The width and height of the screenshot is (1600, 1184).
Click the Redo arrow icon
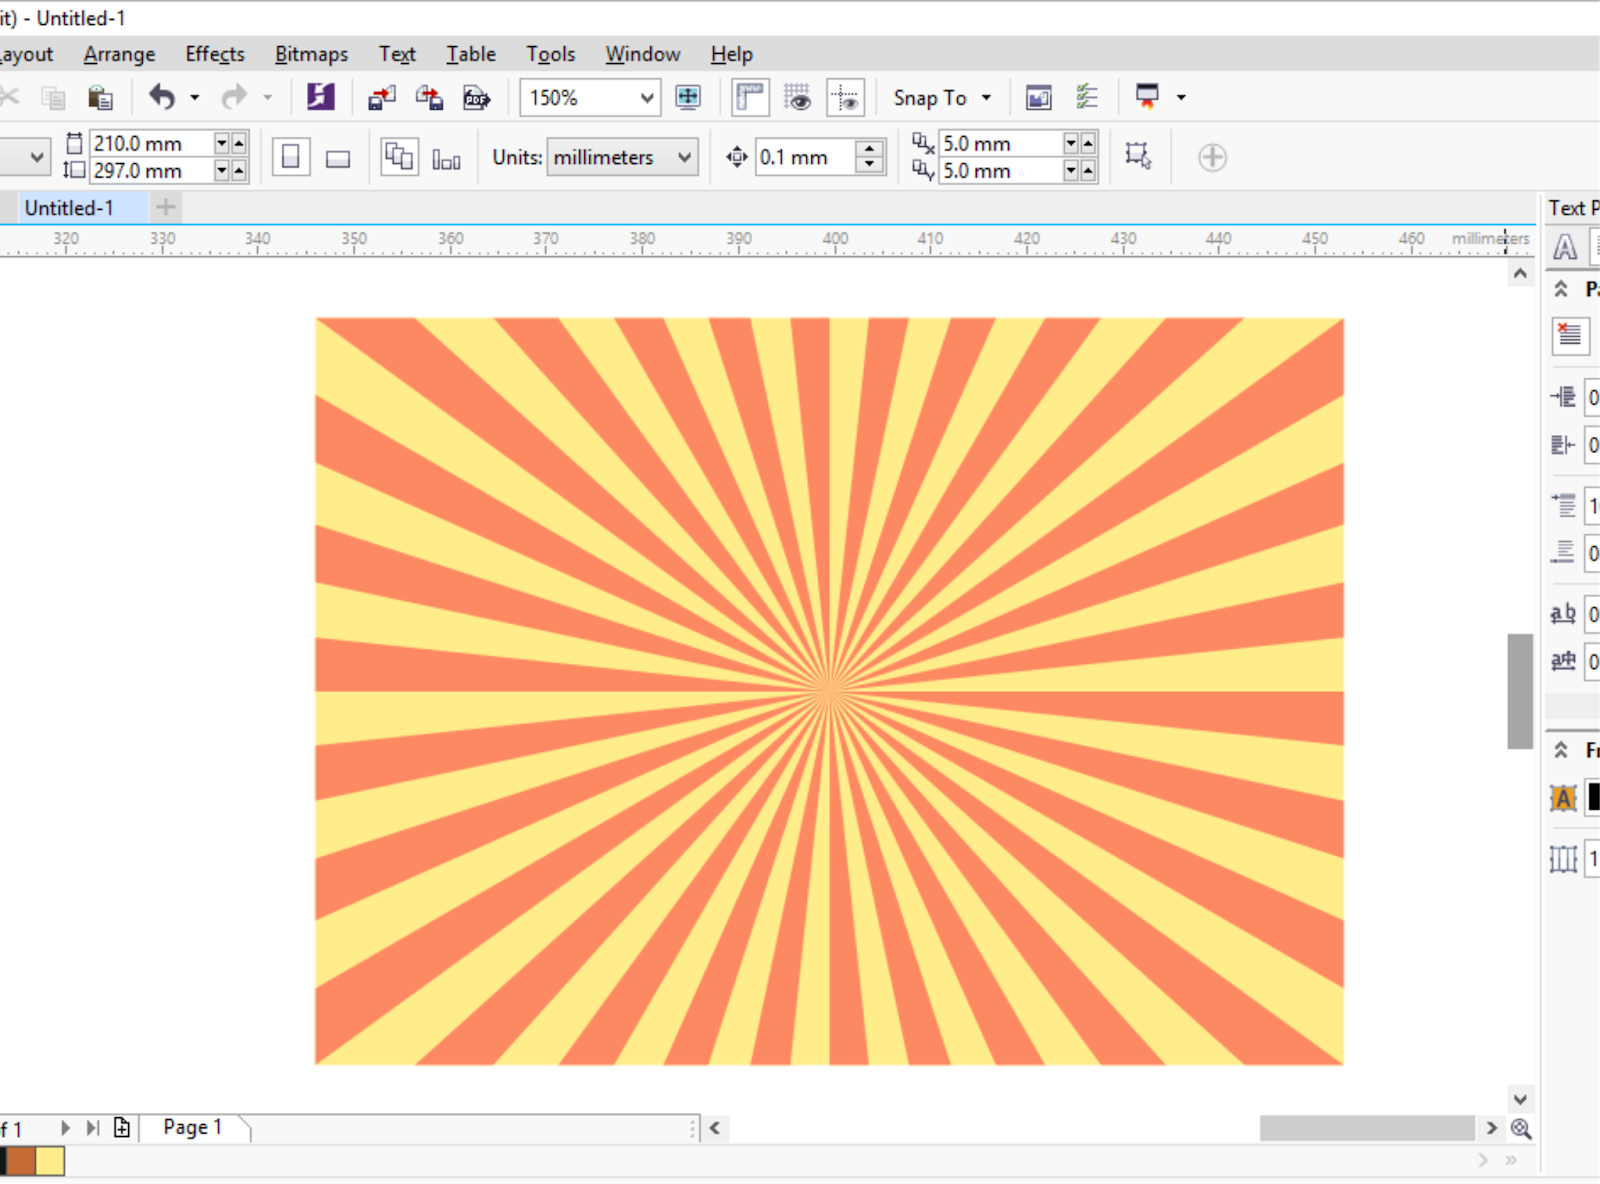[234, 97]
